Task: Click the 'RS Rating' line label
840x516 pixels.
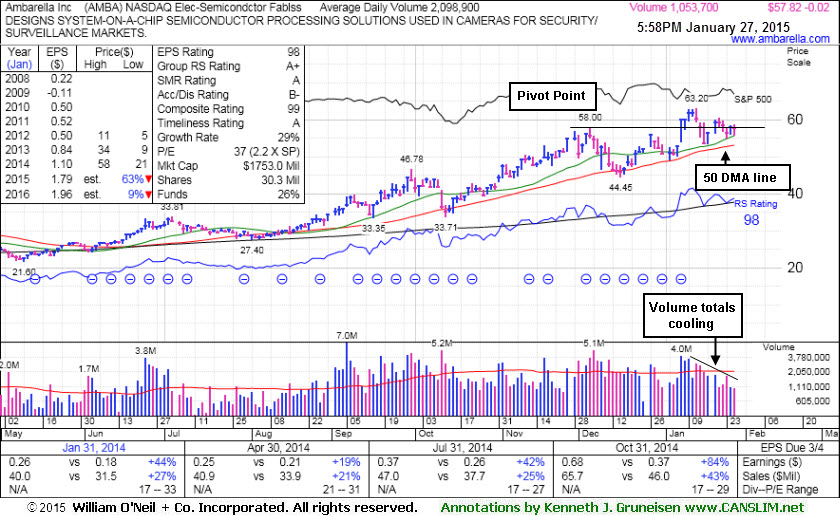Action: point(755,204)
